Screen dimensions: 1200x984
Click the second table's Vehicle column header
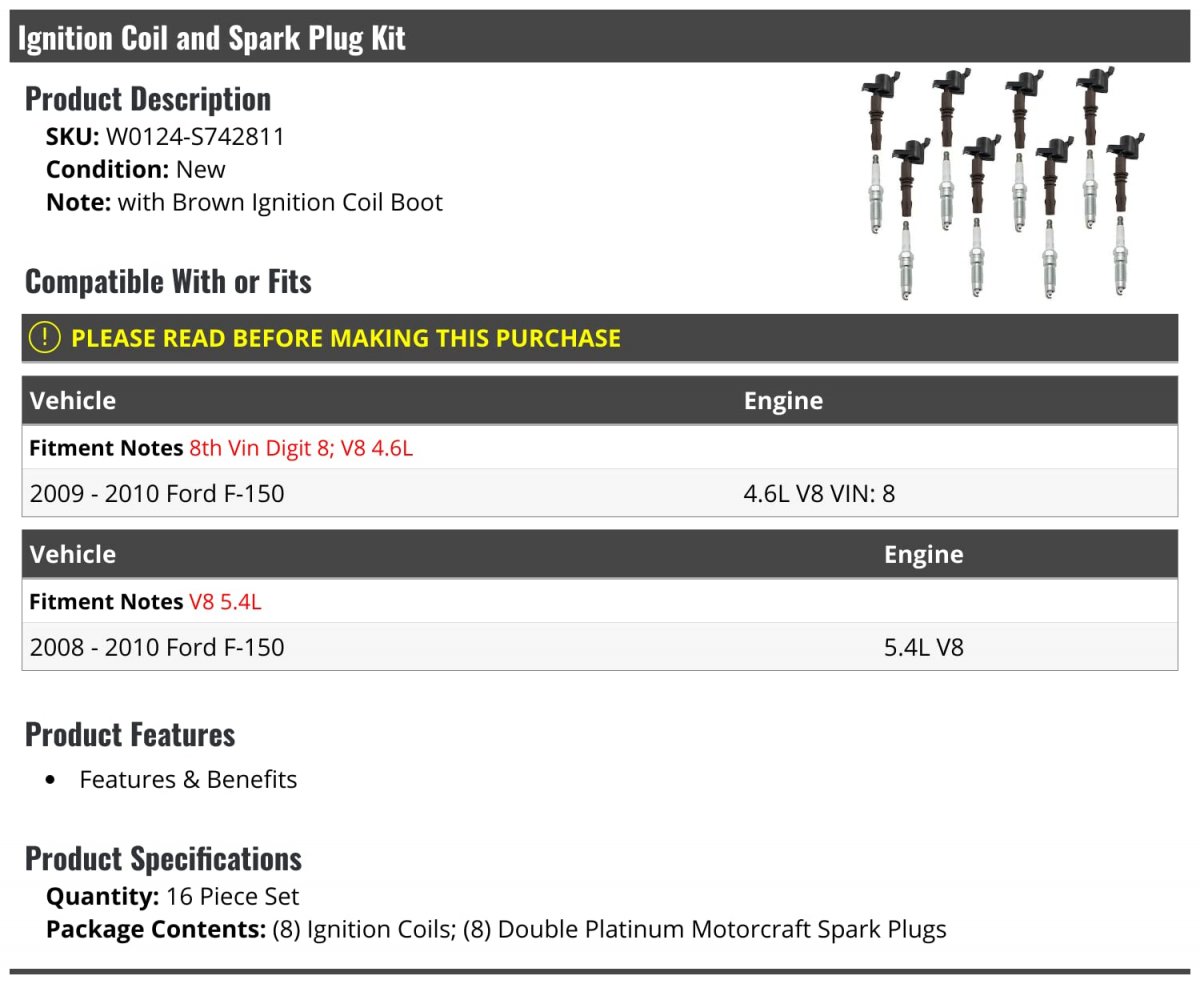[x=73, y=555]
